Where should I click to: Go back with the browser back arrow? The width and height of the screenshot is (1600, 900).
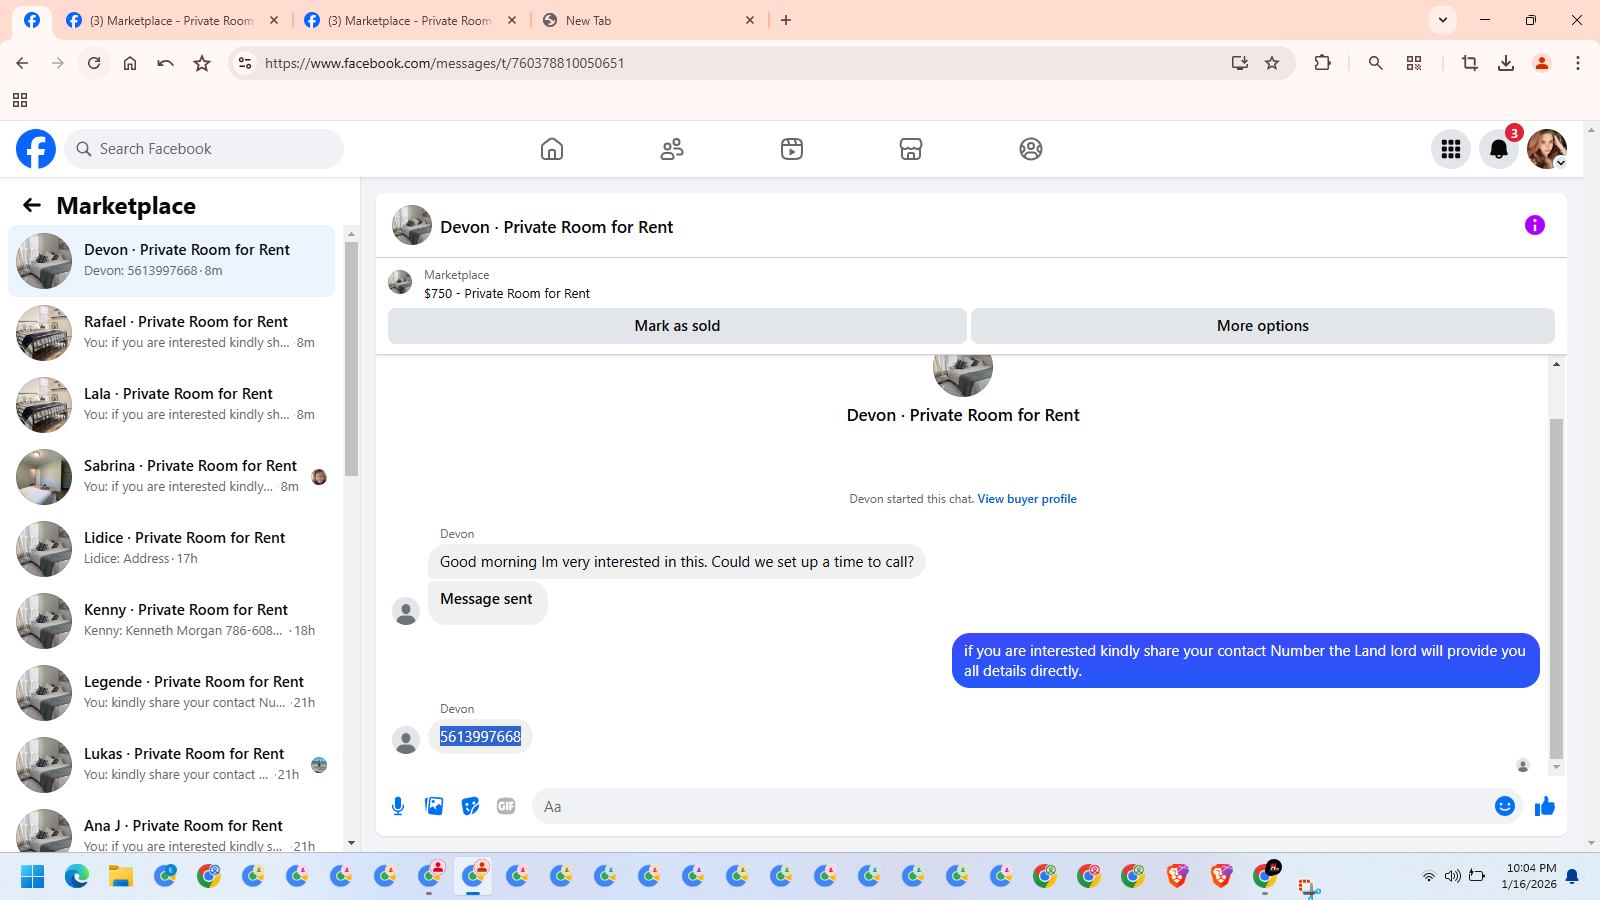22,63
